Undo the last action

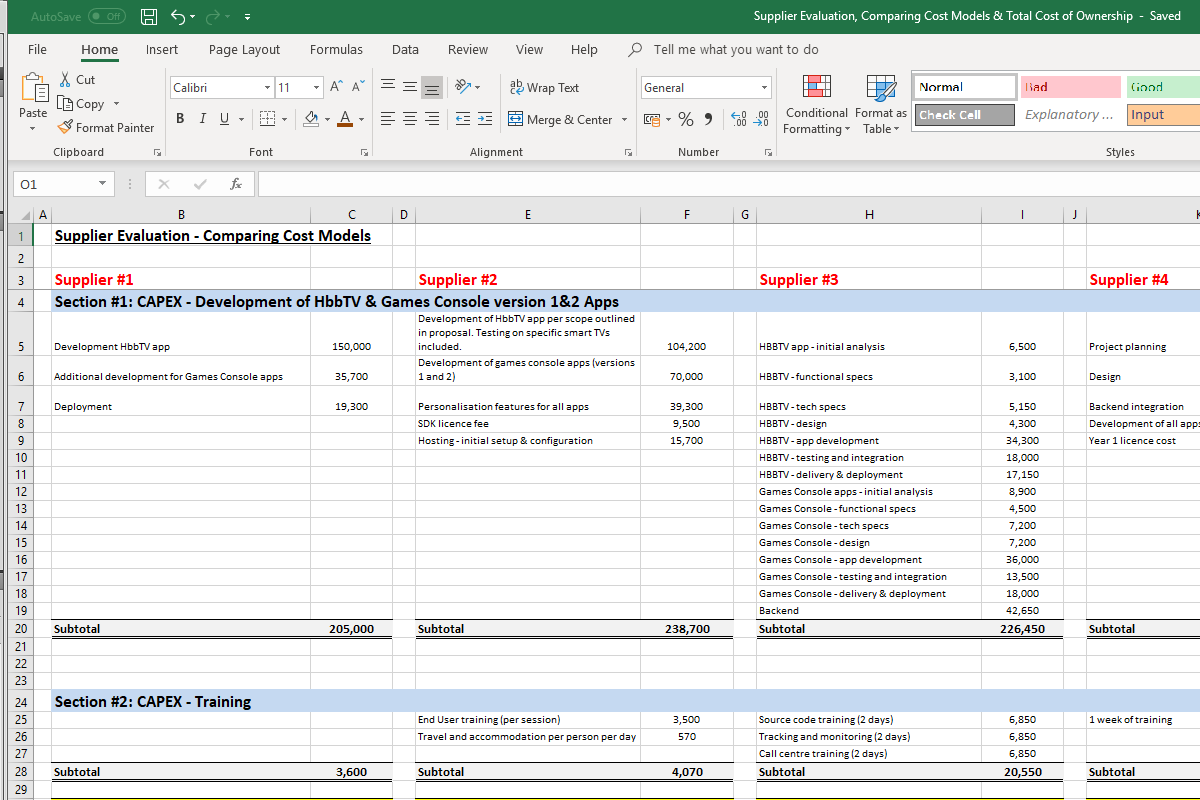pyautogui.click(x=178, y=16)
